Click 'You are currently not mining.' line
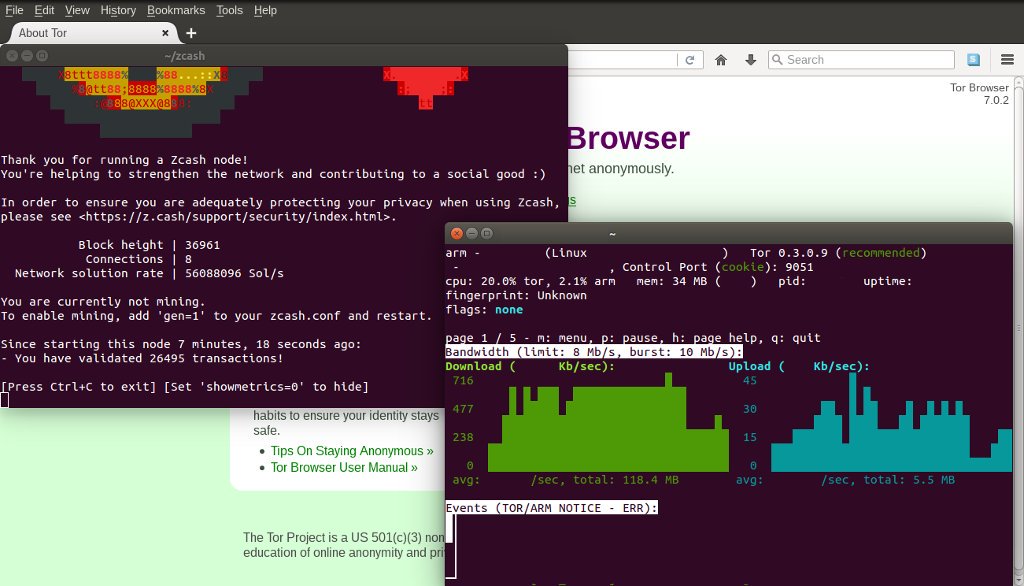 [x=103, y=302]
